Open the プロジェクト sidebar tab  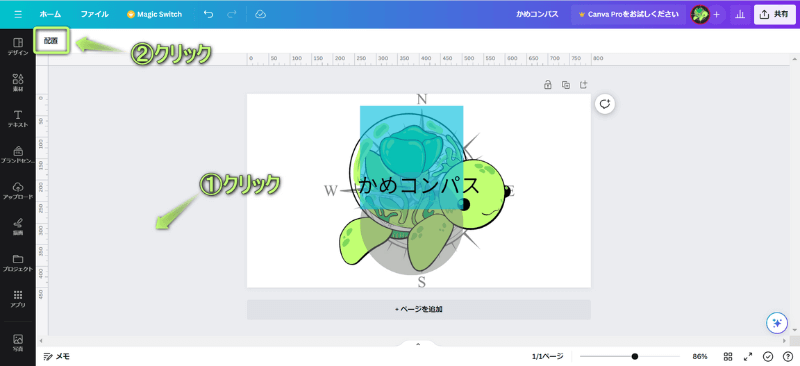(18, 263)
